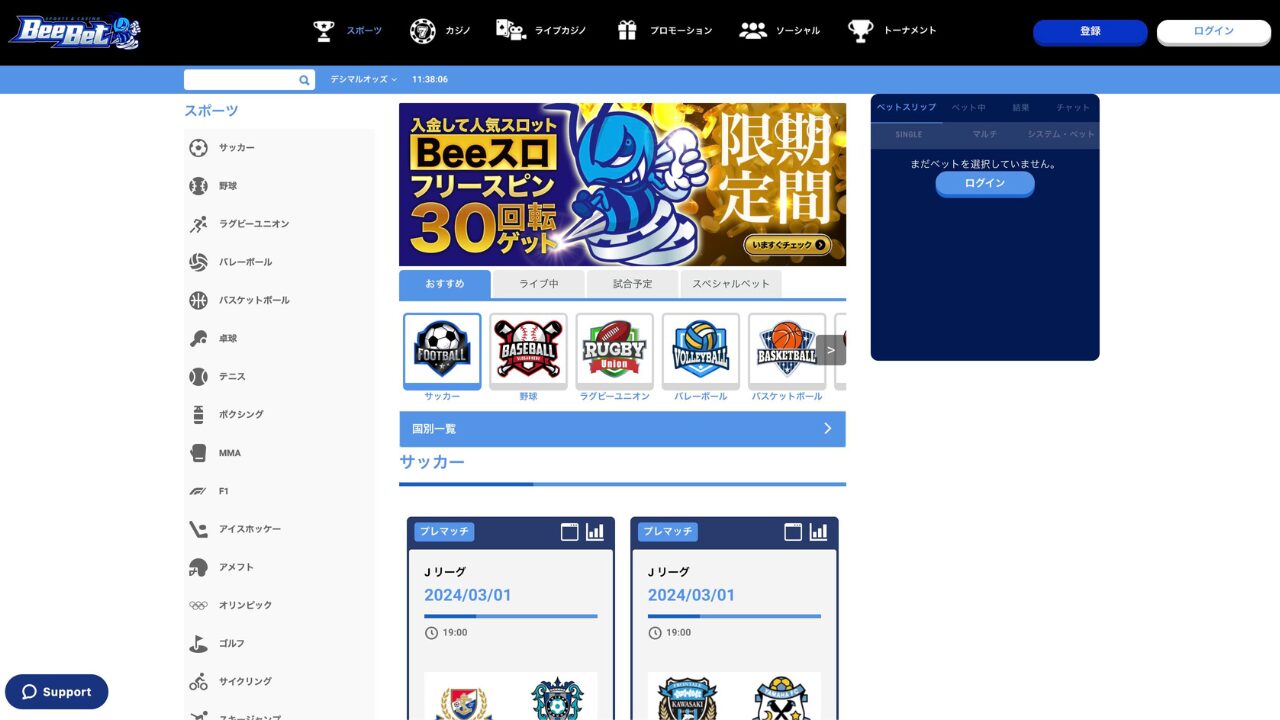The image size is (1280, 720).
Task: Click the header ログイン button
Action: (x=1214, y=32)
